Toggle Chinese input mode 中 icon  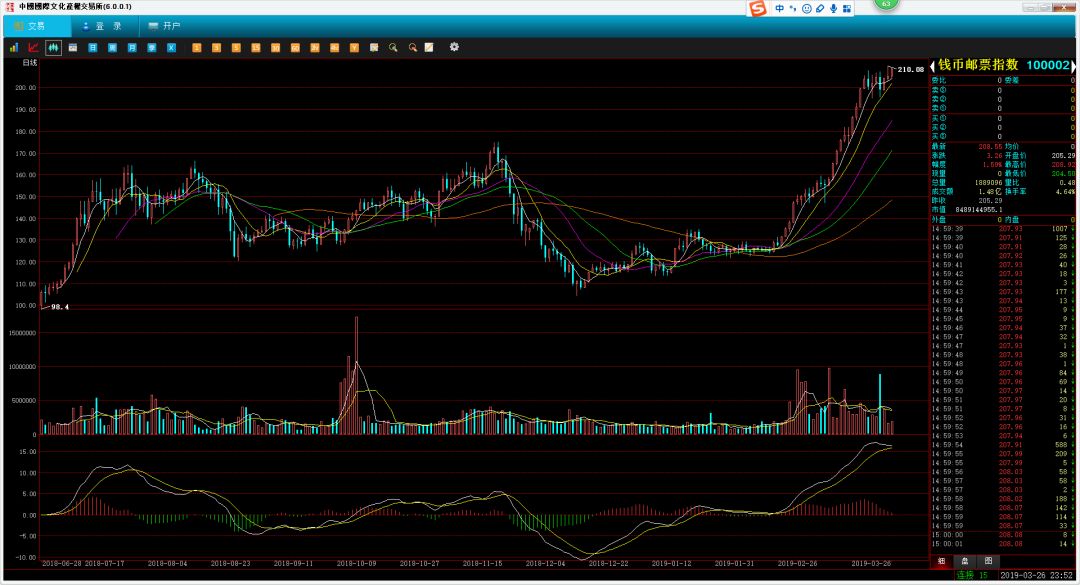[x=780, y=8]
